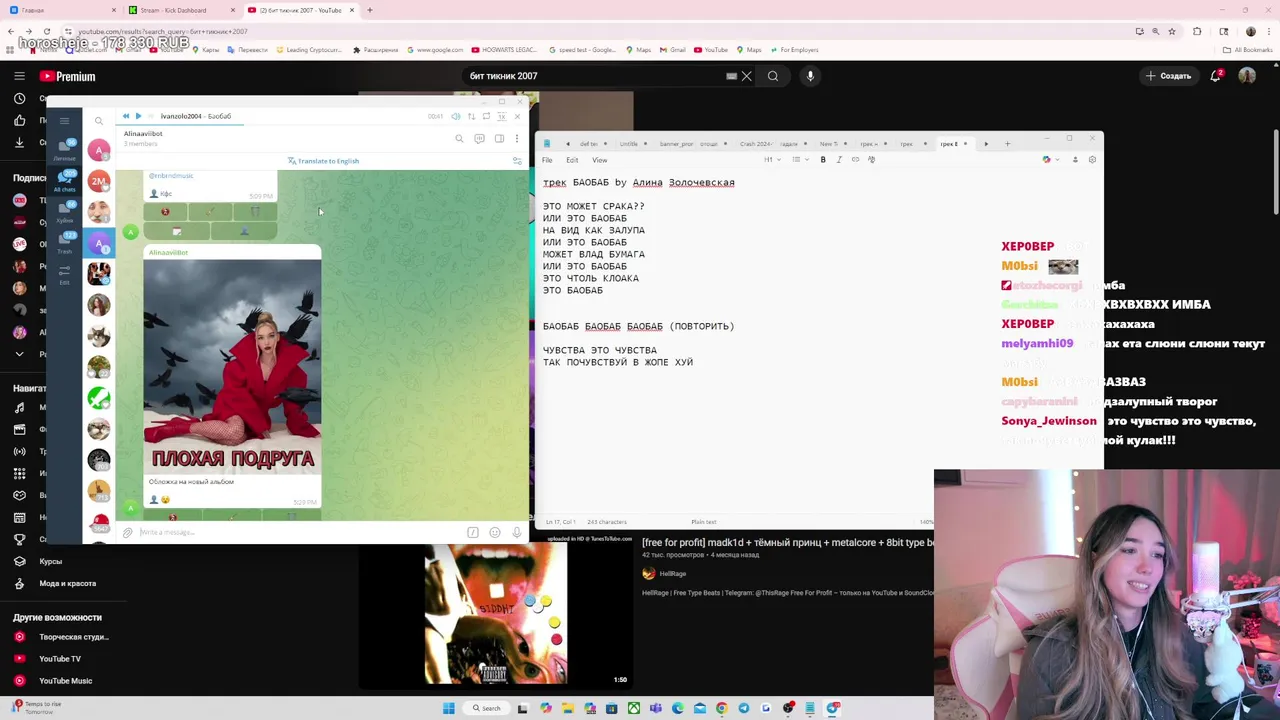Open the File menu in Notepad
The image size is (1280, 720).
tap(547, 160)
